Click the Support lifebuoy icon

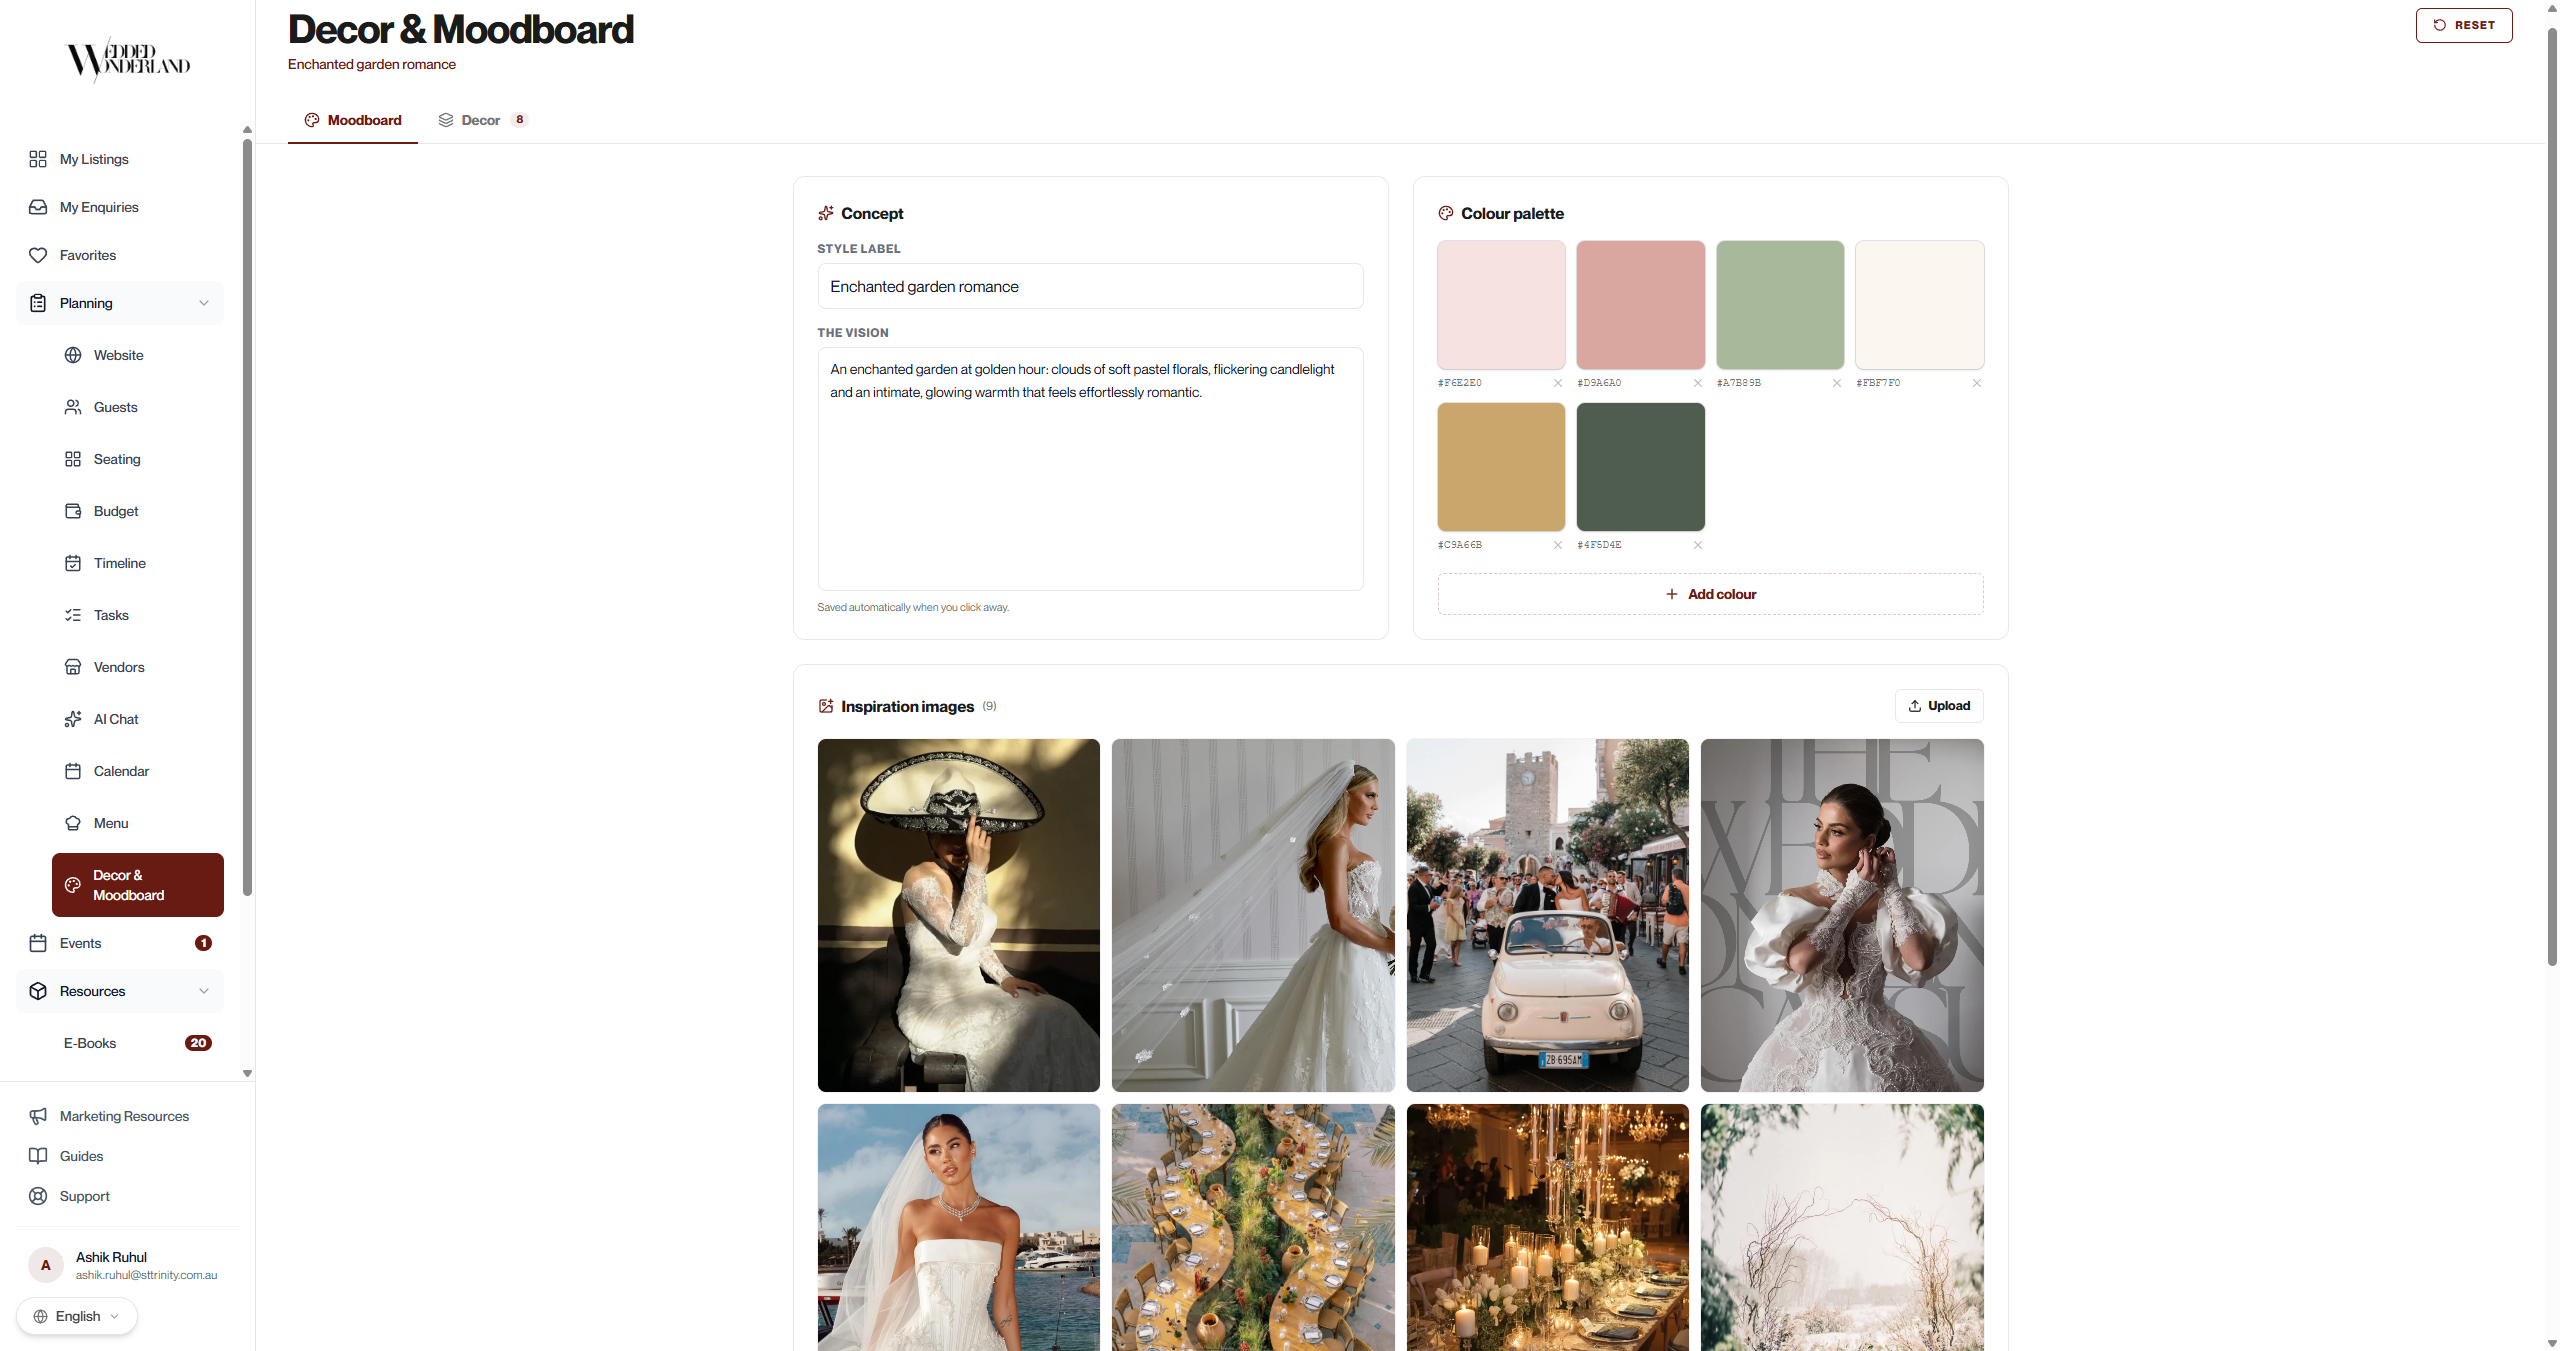tap(38, 1196)
